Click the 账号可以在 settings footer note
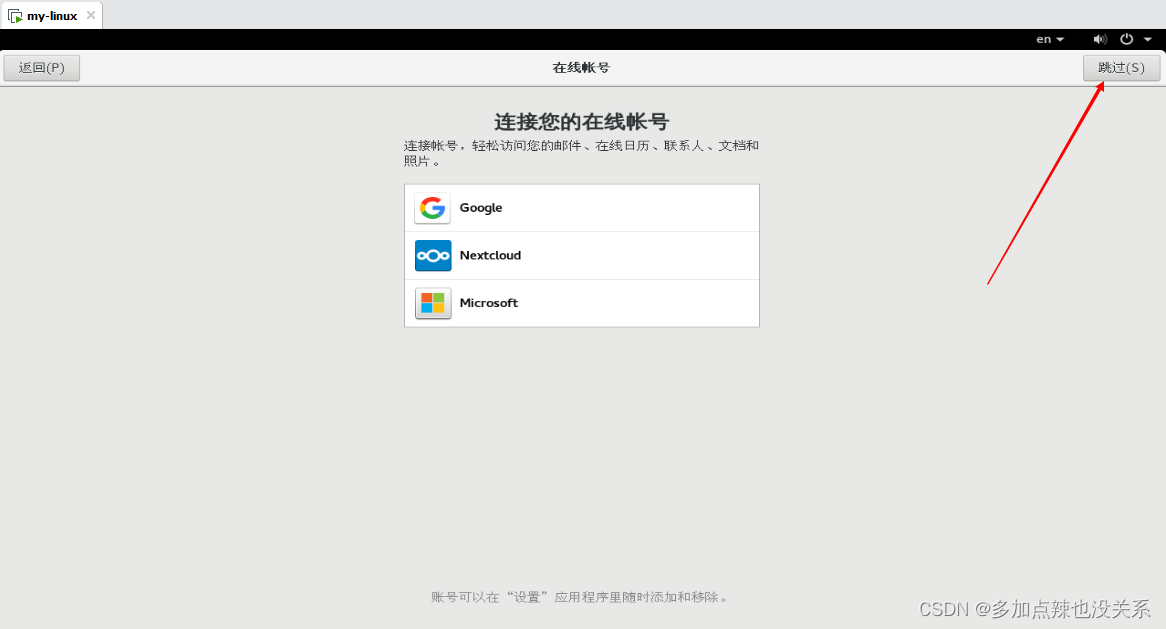The height and width of the screenshot is (629, 1166). coord(582,597)
